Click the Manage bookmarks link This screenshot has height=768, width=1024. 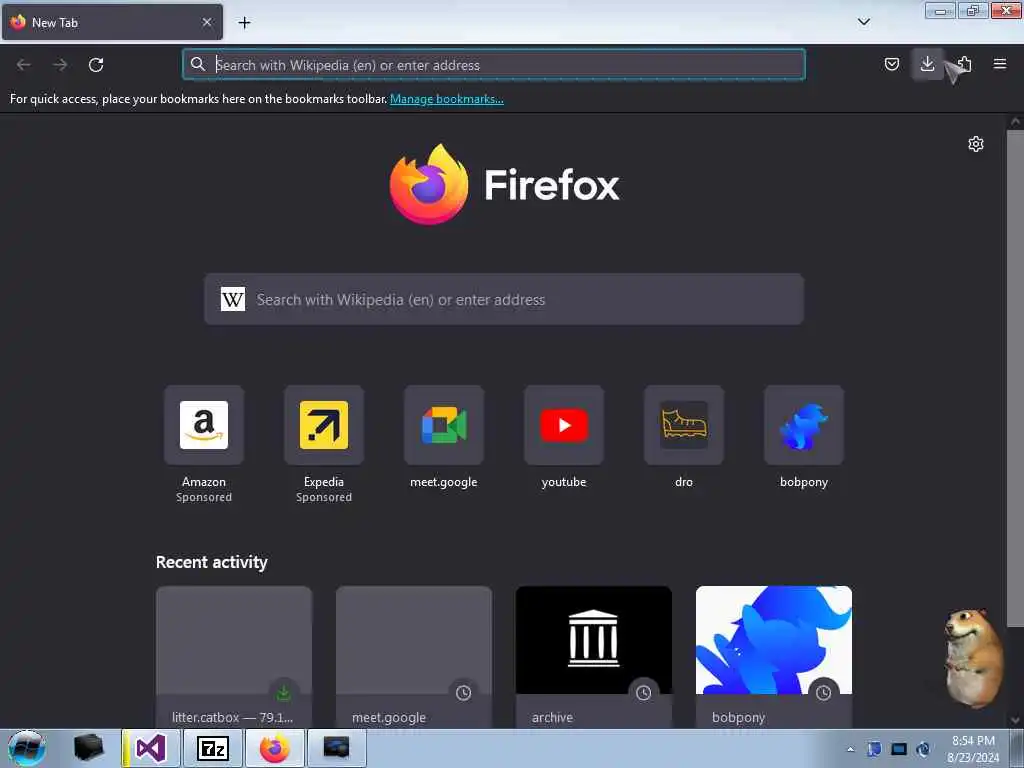click(447, 99)
